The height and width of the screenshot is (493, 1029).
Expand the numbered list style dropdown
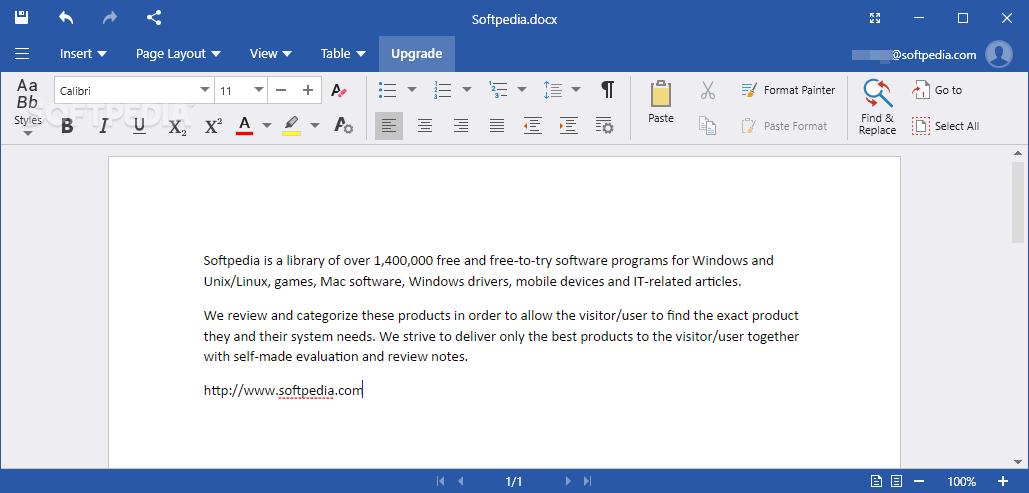[467, 90]
